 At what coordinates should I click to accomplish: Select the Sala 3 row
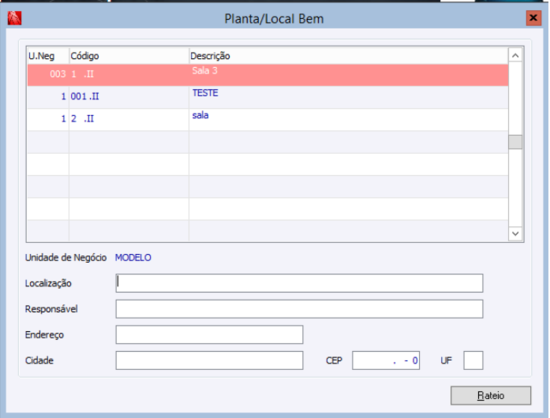(x=268, y=75)
